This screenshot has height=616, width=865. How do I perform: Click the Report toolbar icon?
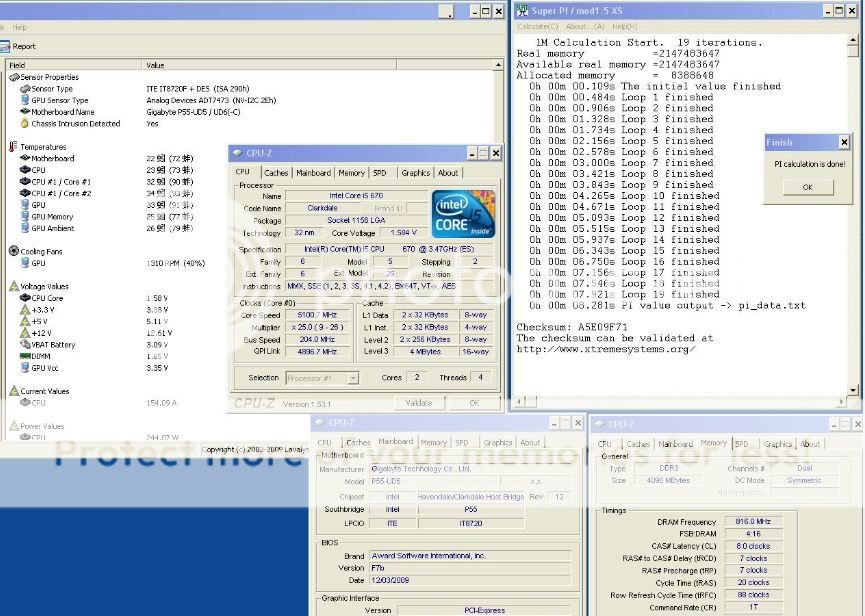tap(4, 47)
